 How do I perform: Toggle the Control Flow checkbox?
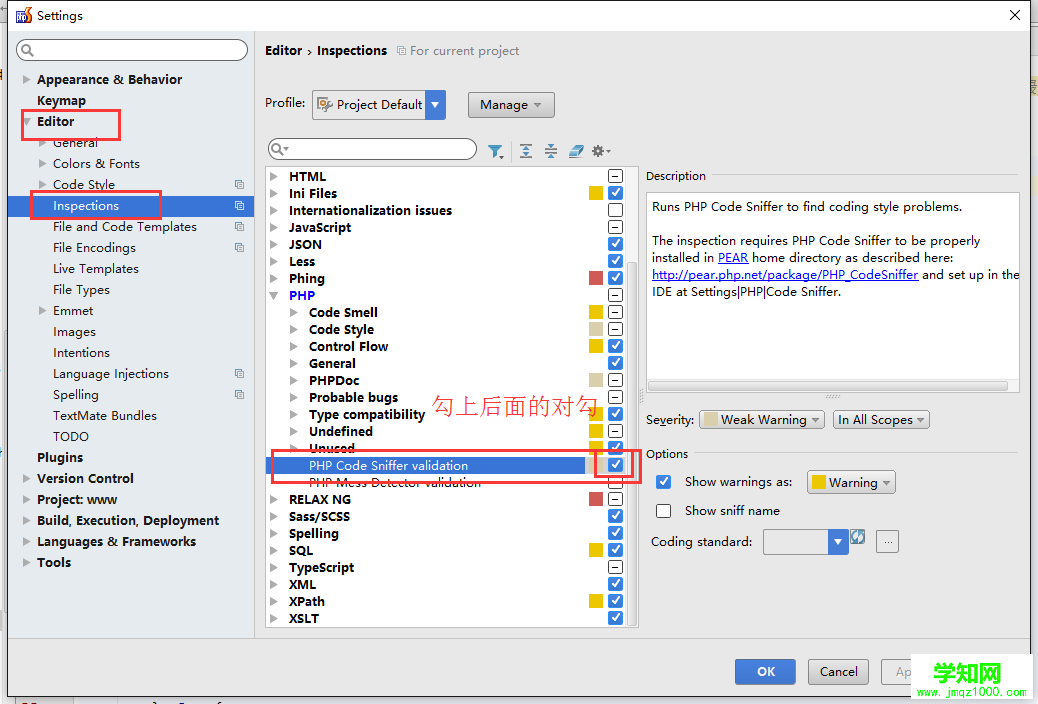click(x=616, y=346)
